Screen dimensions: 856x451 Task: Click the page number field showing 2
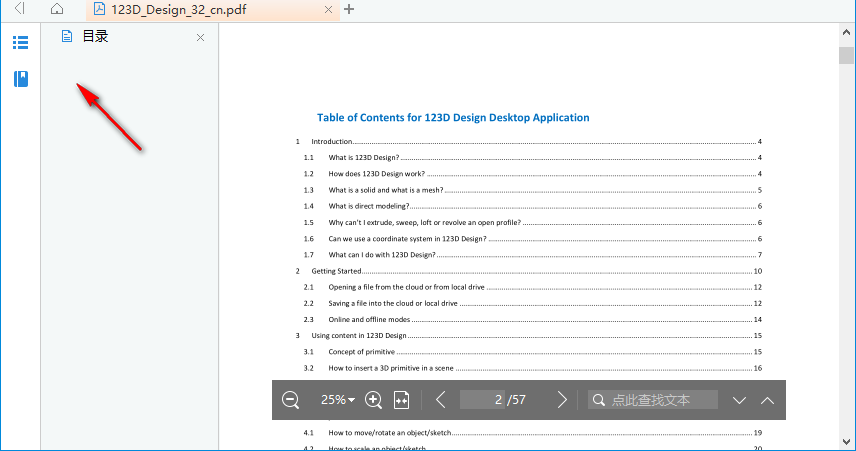(482, 400)
